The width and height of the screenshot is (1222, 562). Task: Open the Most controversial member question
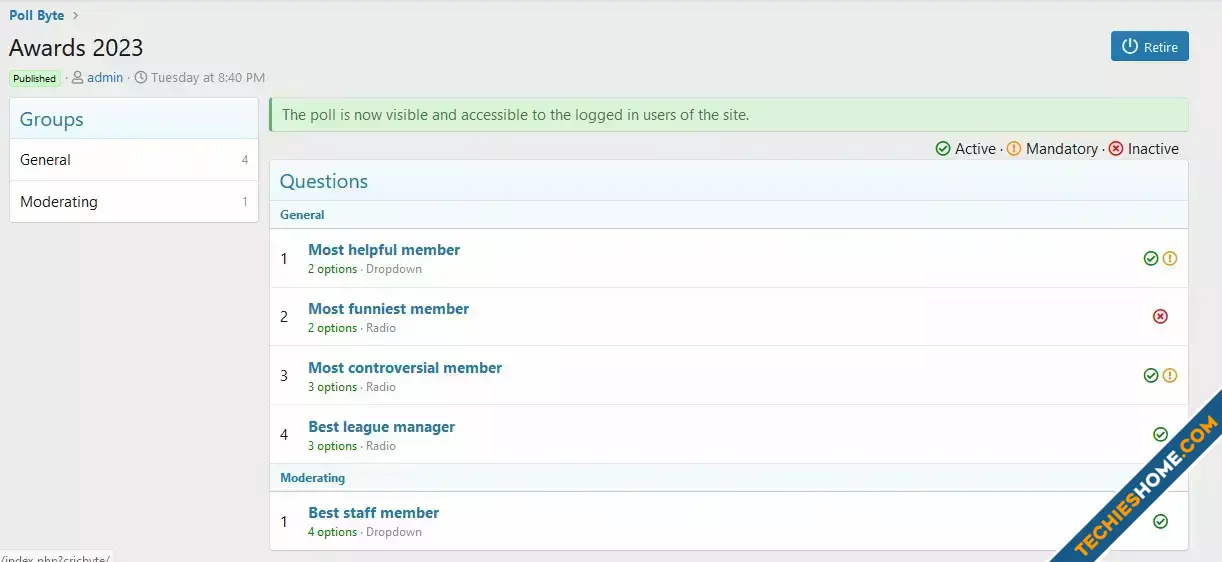(x=405, y=368)
